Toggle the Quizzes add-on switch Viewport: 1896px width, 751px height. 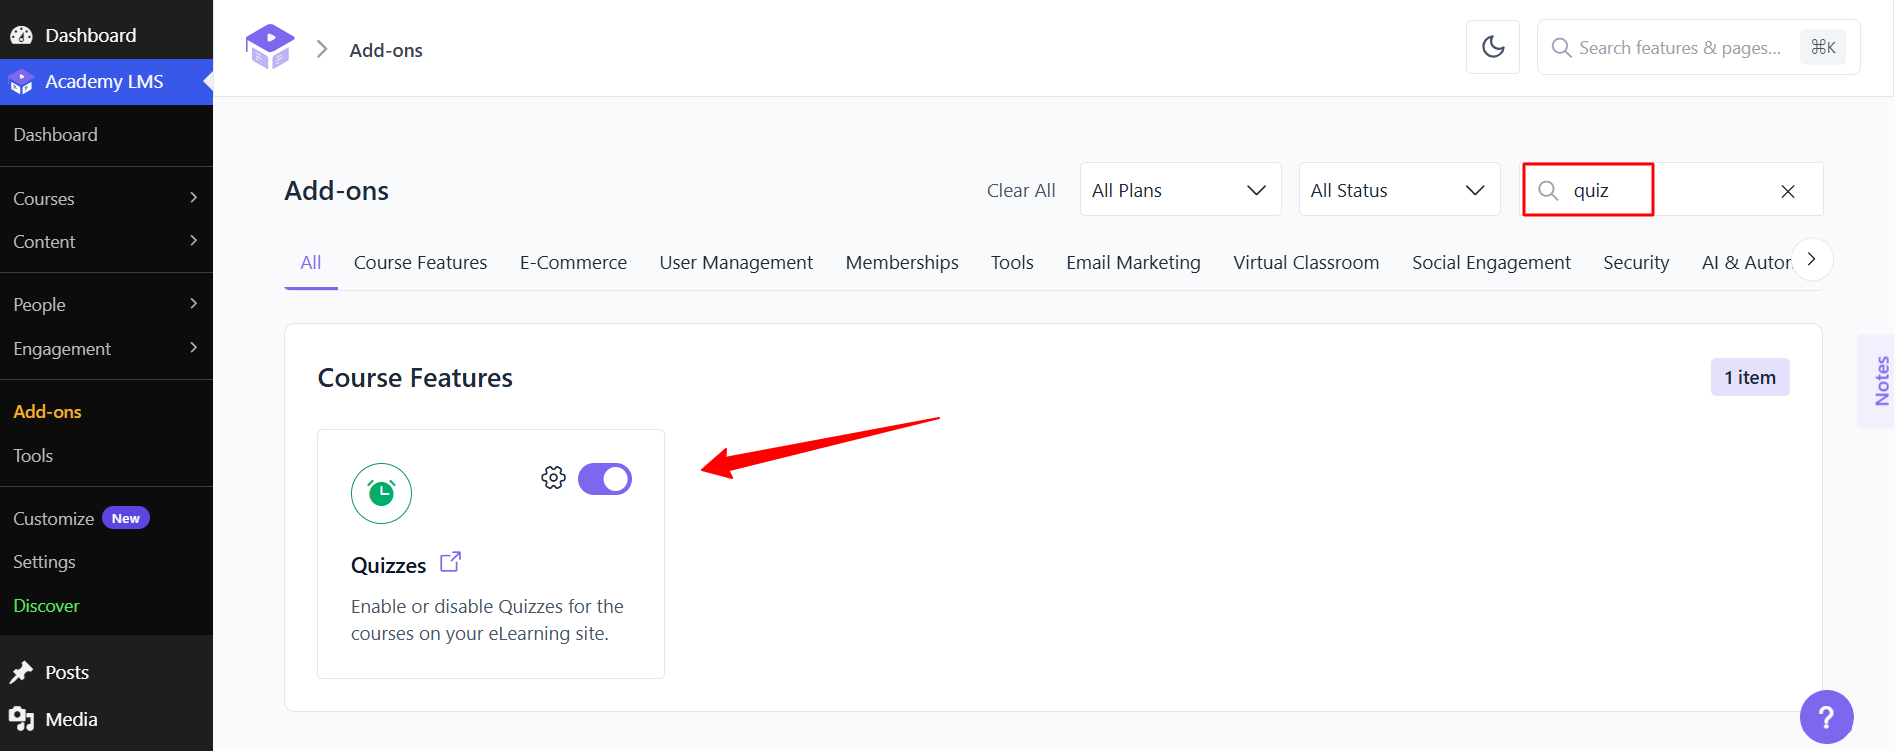click(x=605, y=479)
